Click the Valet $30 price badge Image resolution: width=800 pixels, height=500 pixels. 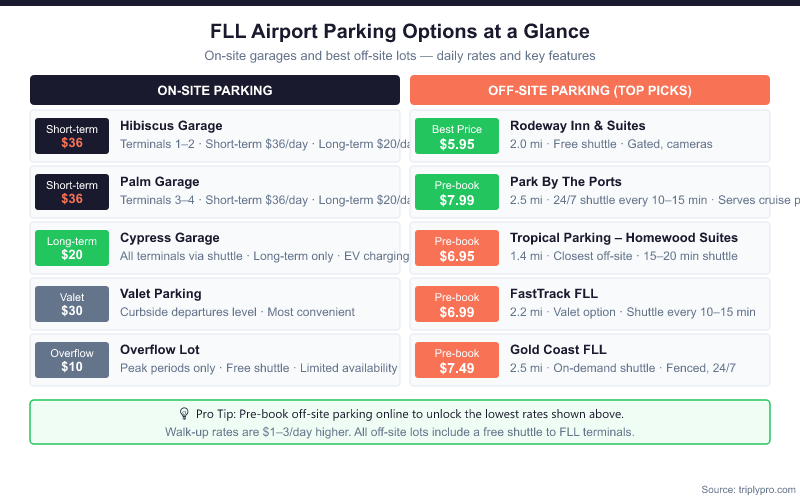point(72,304)
